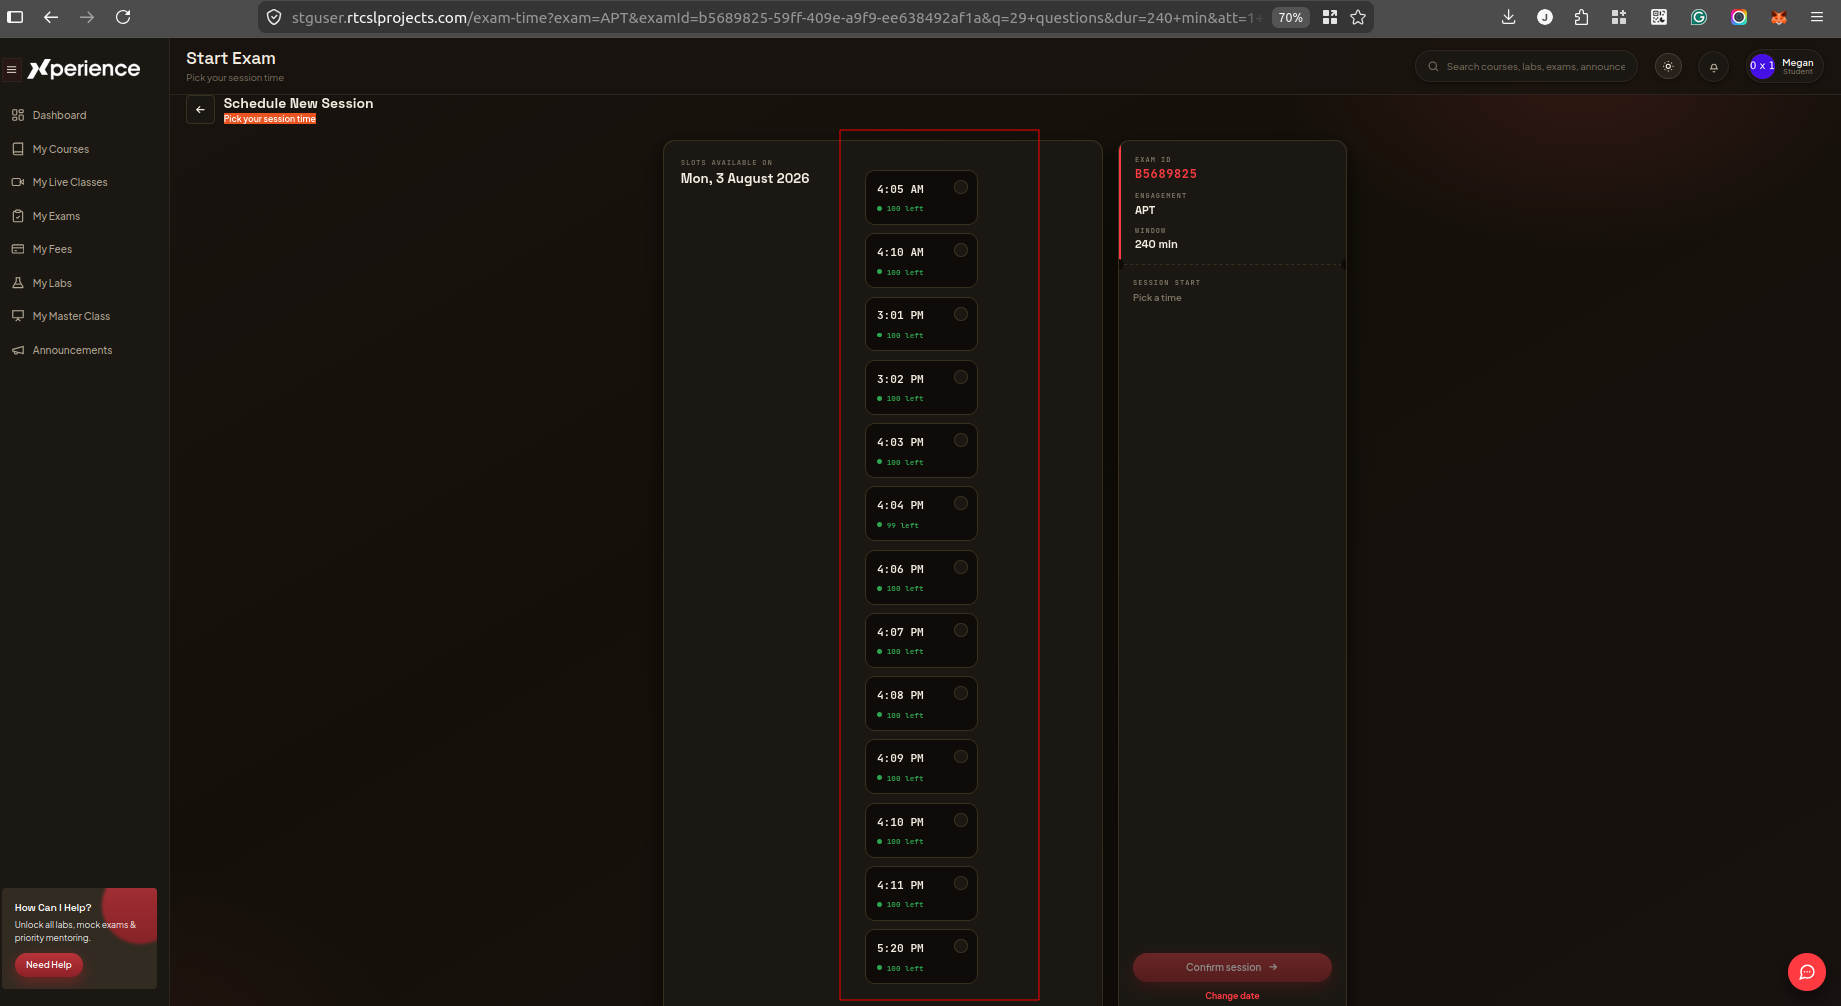Viewport: 1841px width, 1006px height.
Task: Select the 4:06 PM slot radio button
Action: (x=960, y=567)
